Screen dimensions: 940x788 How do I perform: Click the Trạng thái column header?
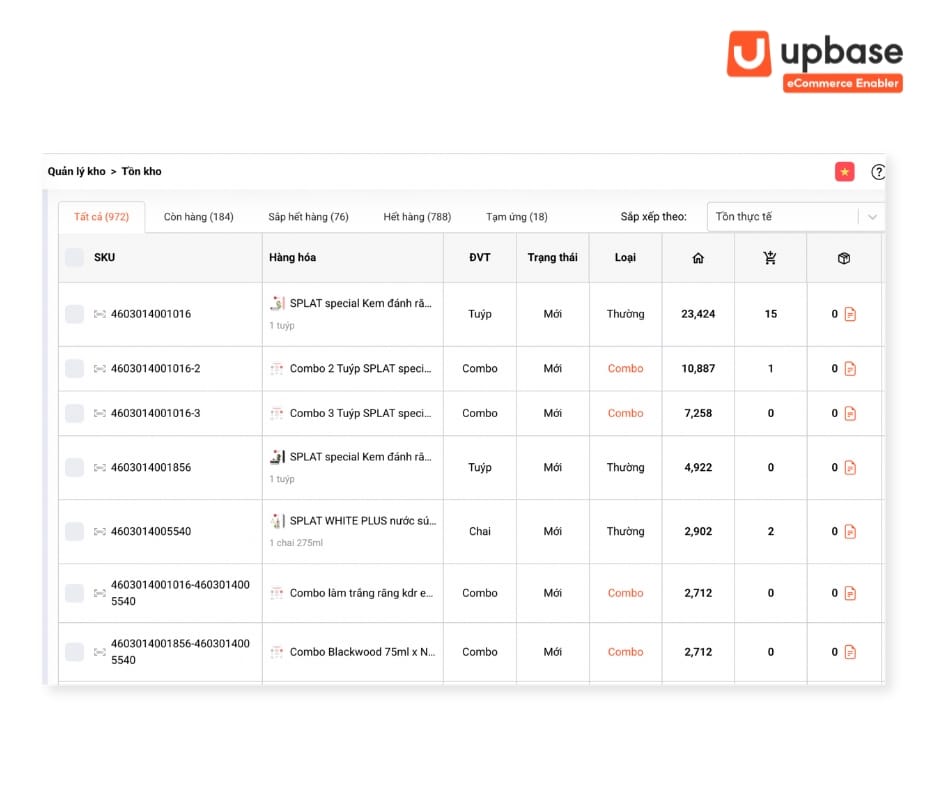pos(552,257)
